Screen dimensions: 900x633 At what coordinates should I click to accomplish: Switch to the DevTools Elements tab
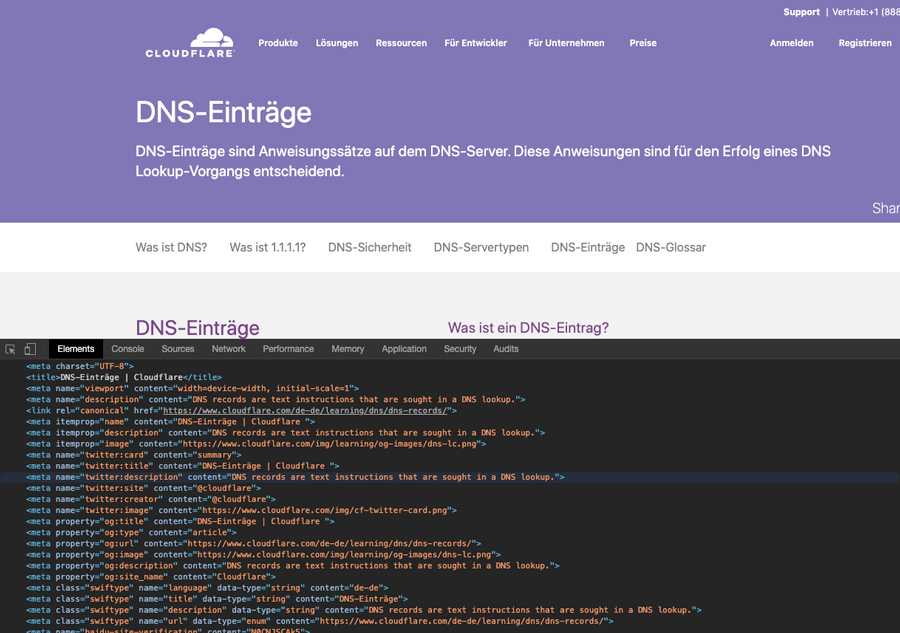[x=76, y=349]
